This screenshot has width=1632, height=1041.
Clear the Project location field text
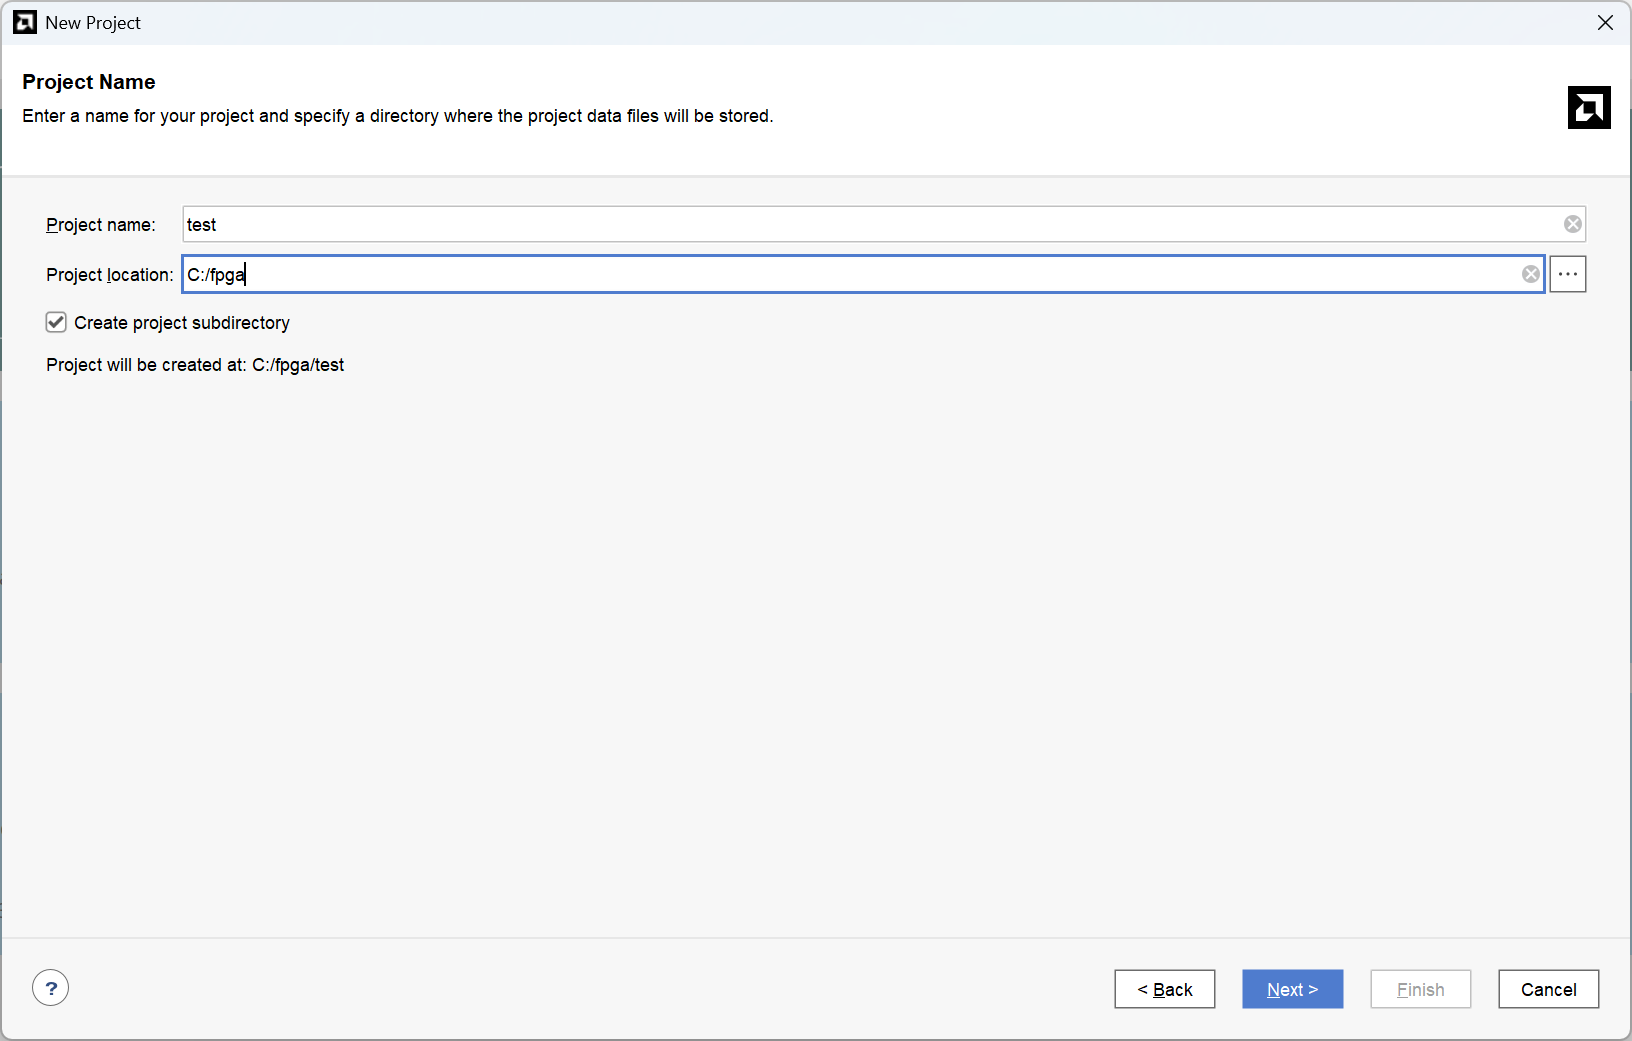(1530, 274)
